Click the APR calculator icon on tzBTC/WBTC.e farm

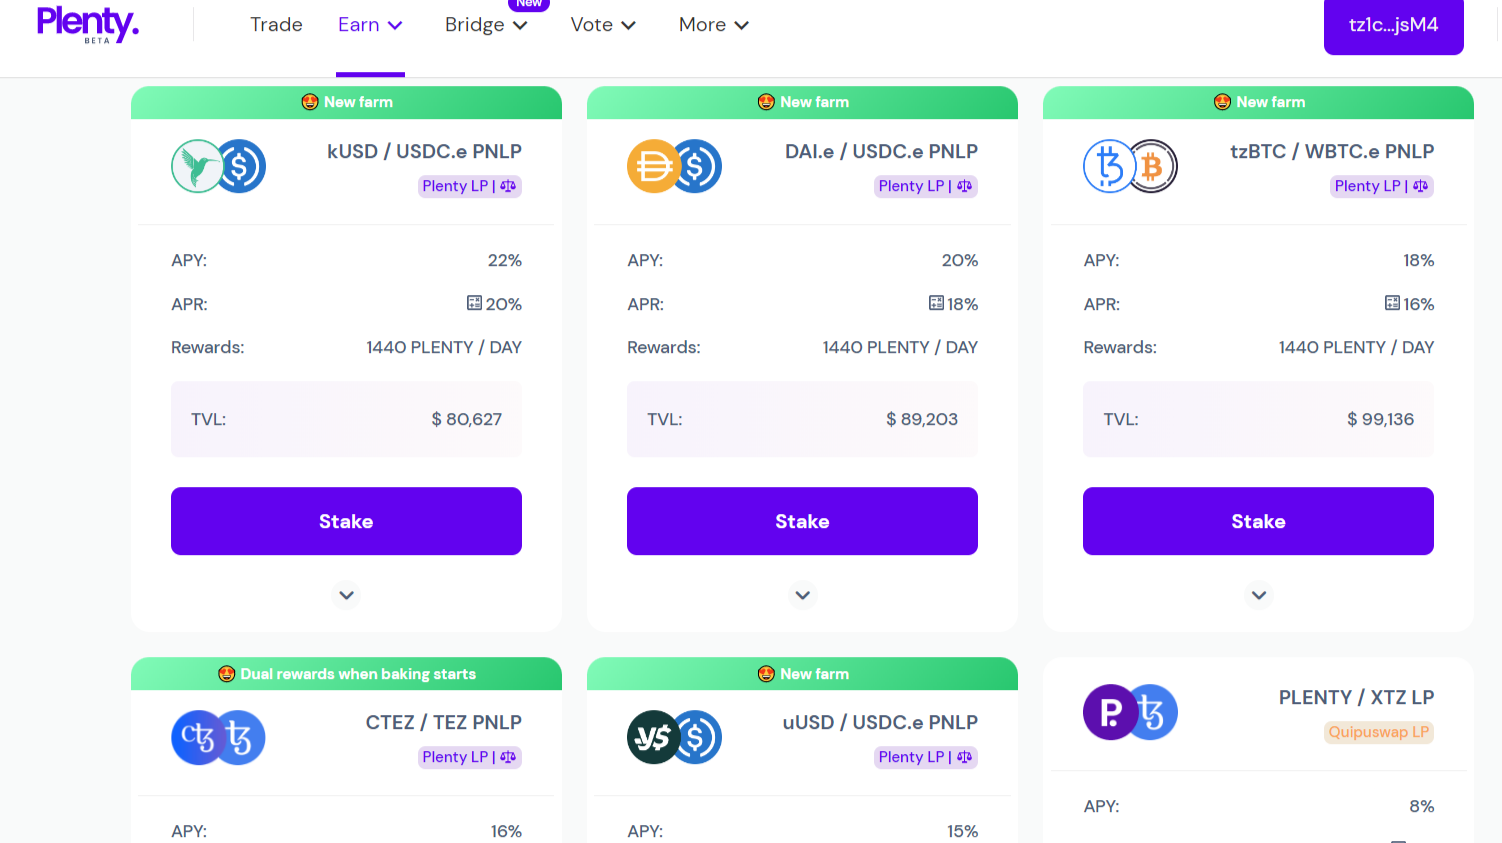coord(1392,303)
